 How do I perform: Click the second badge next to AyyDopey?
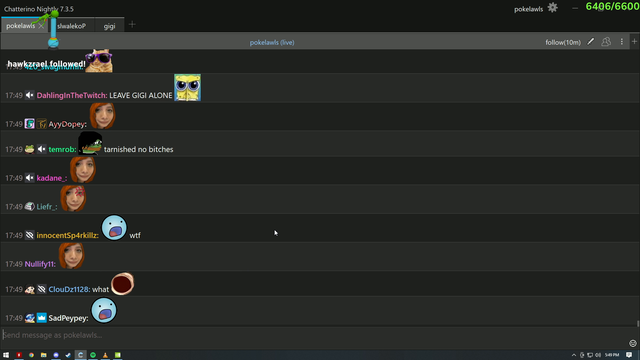pos(42,124)
